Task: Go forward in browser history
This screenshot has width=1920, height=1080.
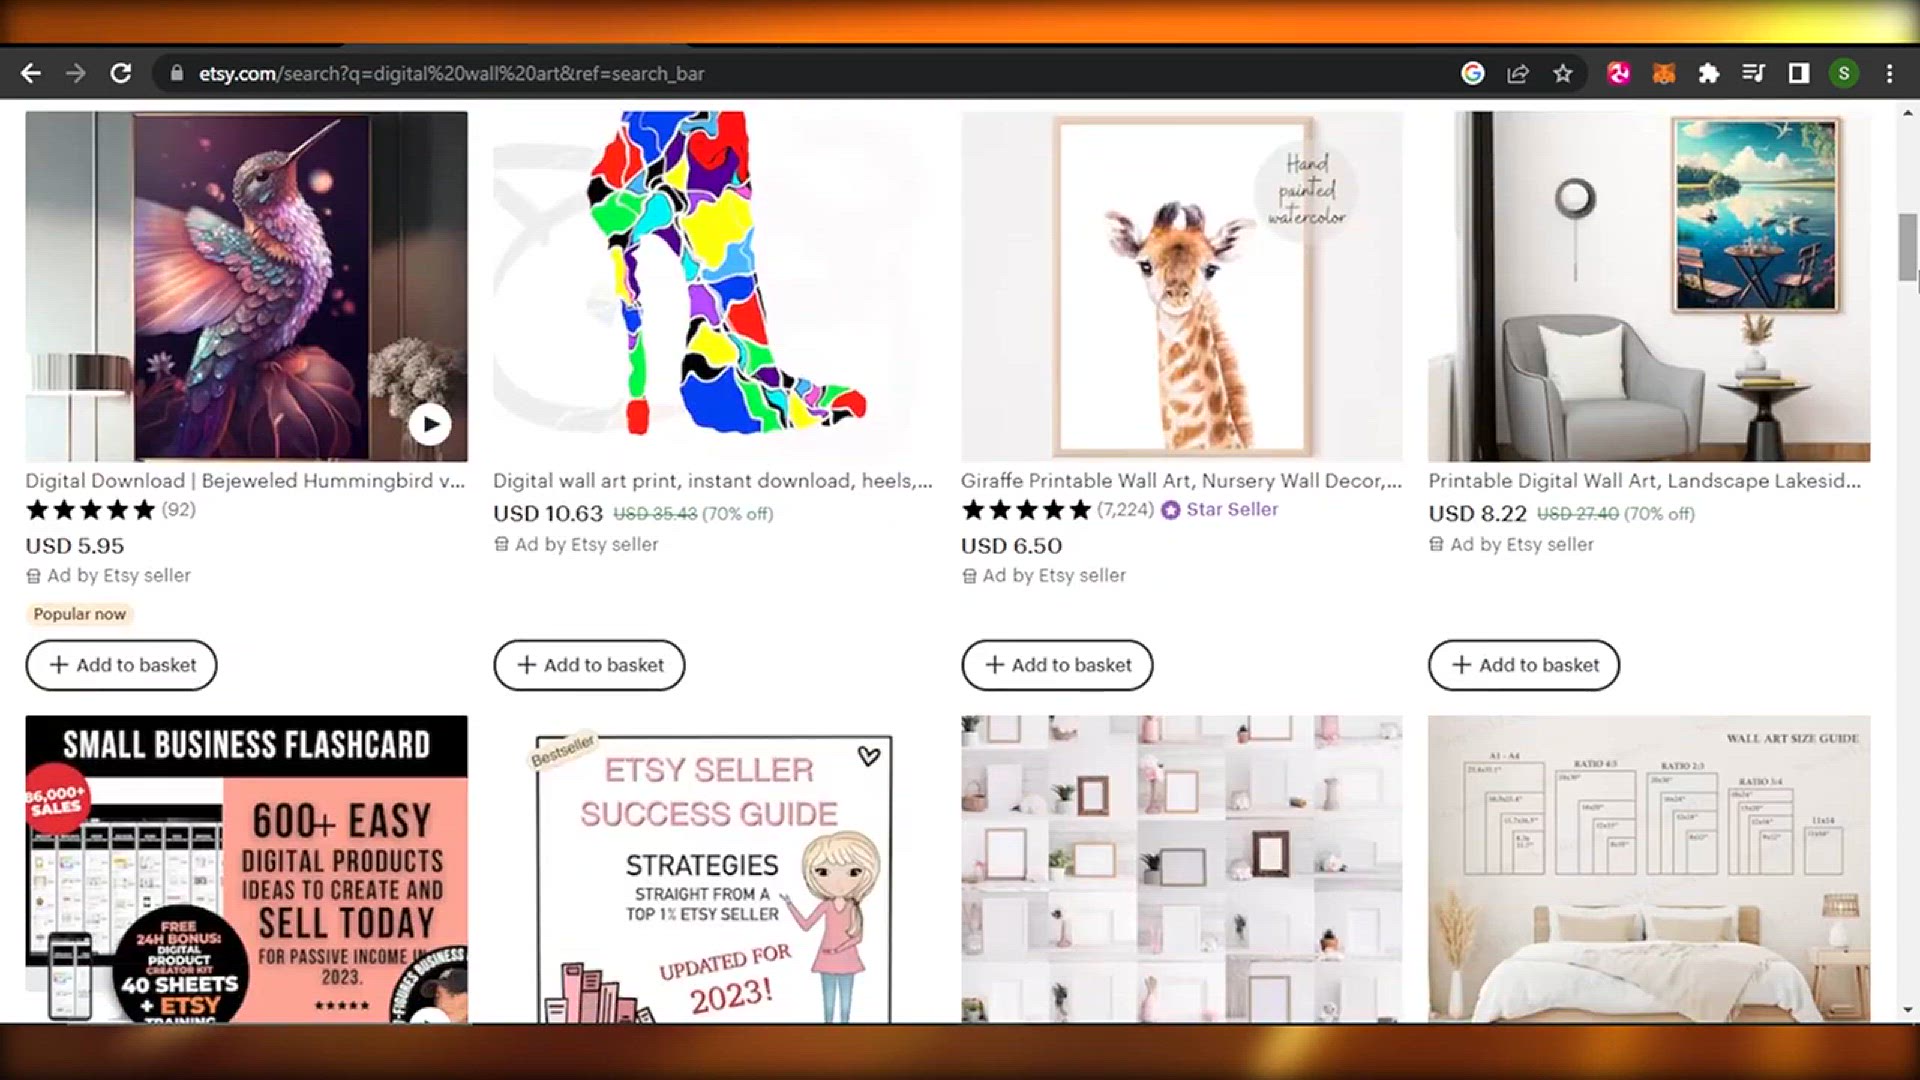Action: pos(76,73)
